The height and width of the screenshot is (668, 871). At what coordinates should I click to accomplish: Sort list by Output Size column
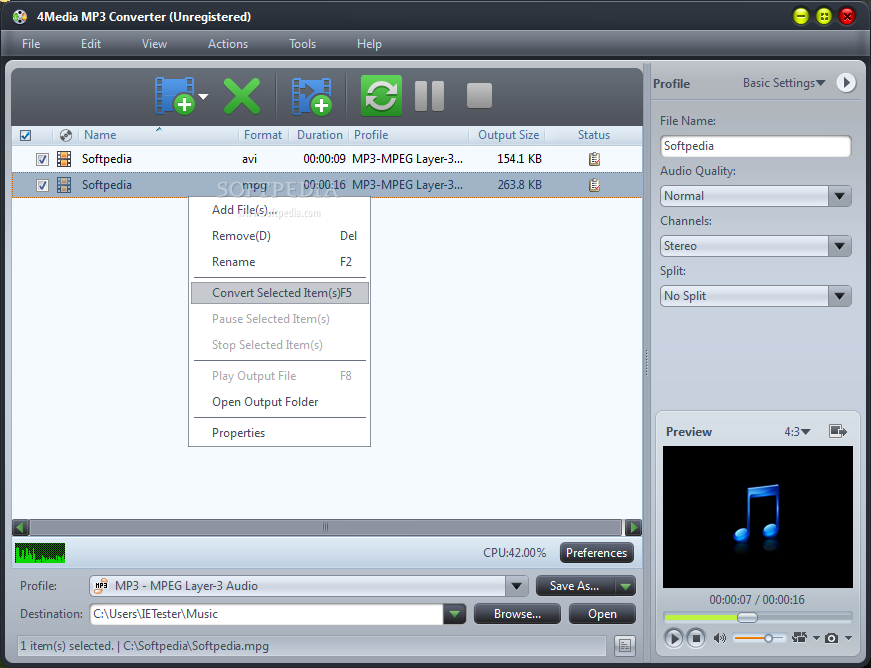(508, 135)
